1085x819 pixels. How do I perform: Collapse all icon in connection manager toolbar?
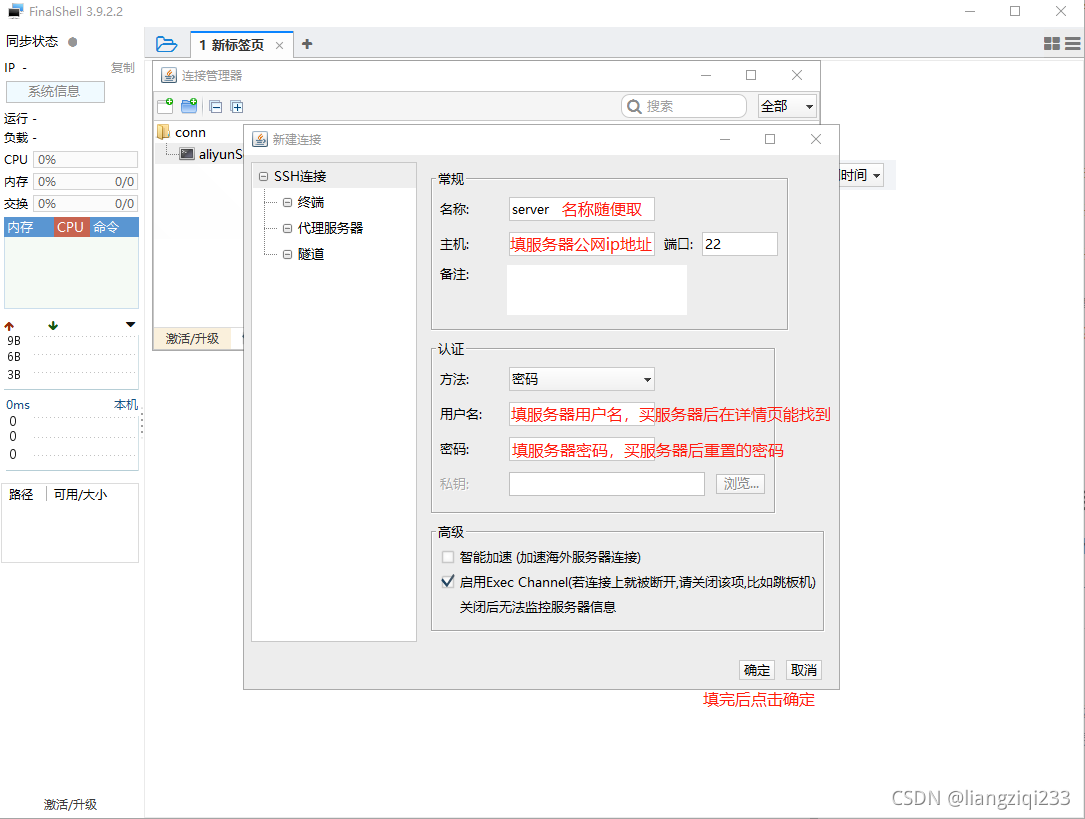pos(216,107)
